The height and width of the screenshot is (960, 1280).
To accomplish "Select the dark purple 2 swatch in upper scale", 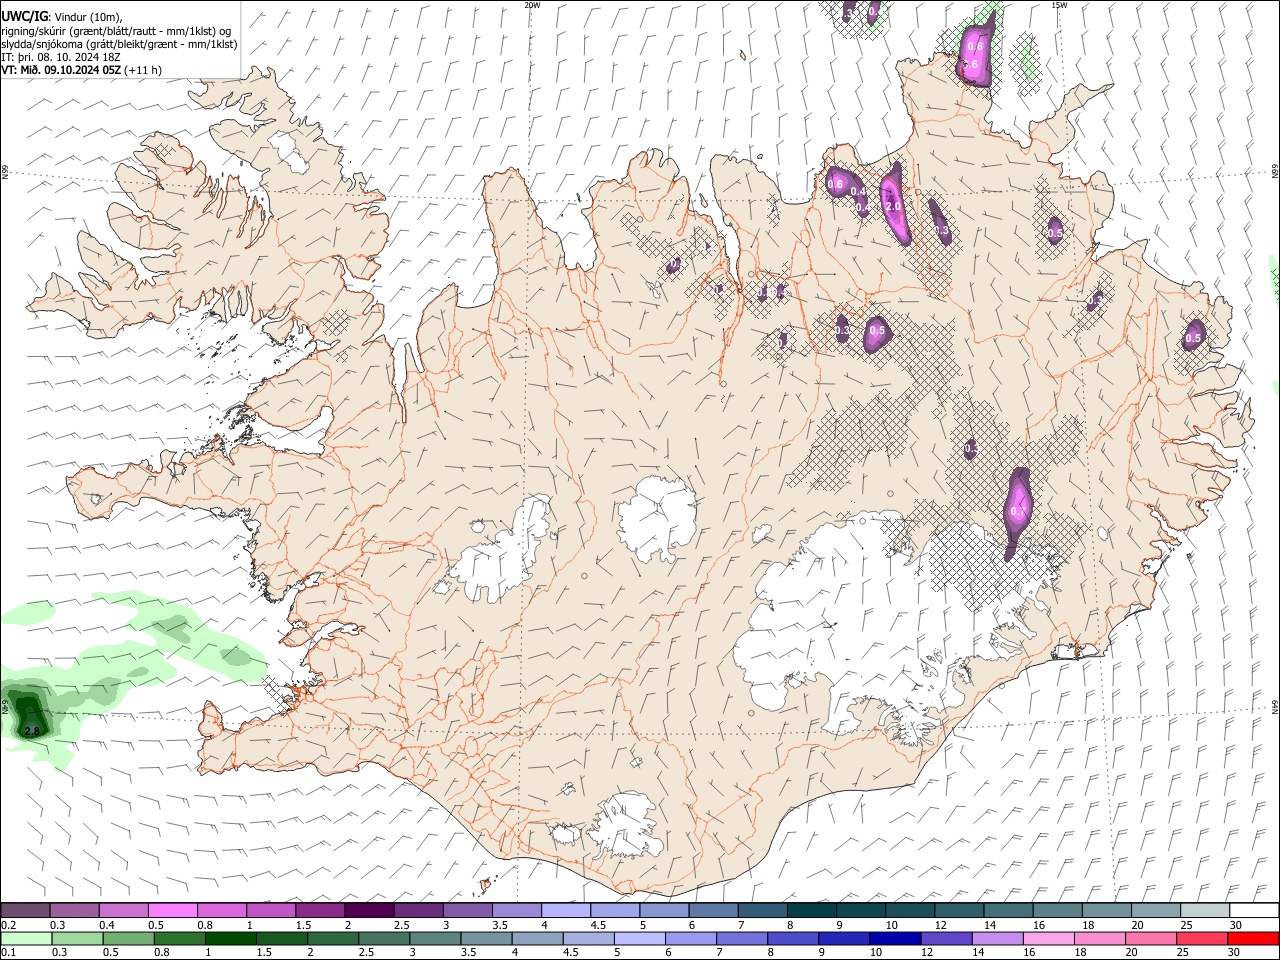I will point(368,910).
